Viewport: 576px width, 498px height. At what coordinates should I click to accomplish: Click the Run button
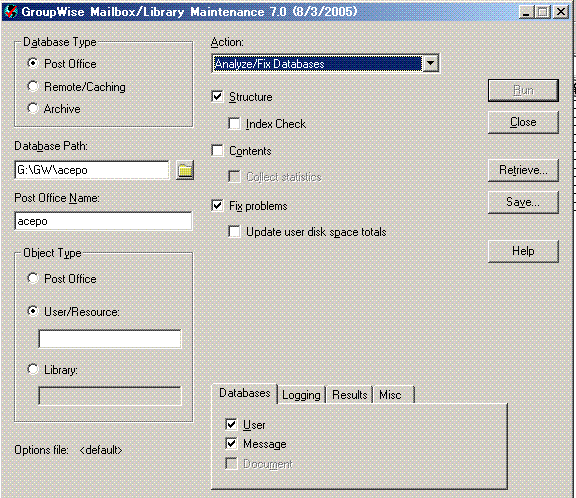pyautogui.click(x=523, y=90)
